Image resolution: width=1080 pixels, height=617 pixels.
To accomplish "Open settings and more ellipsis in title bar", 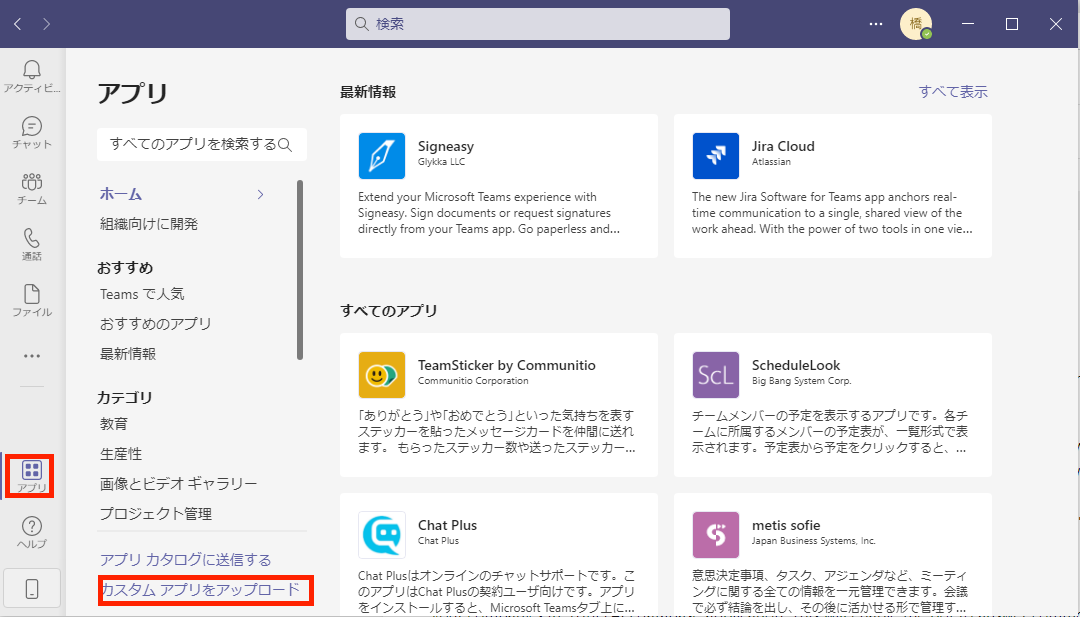I will [x=875, y=24].
